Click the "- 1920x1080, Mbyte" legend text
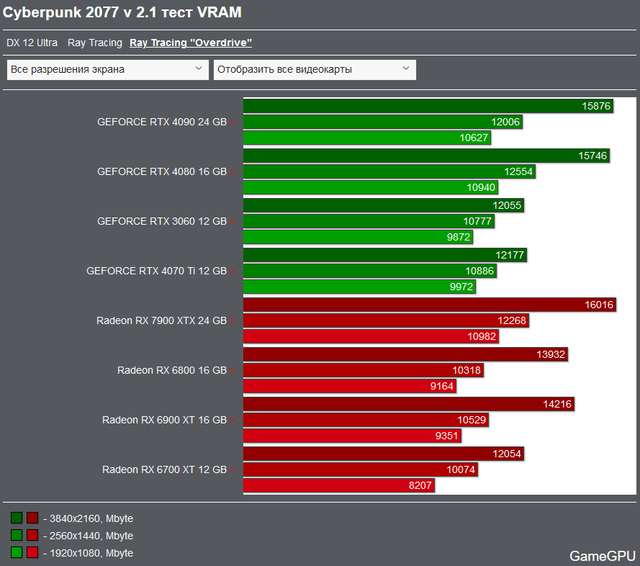 click(88, 553)
